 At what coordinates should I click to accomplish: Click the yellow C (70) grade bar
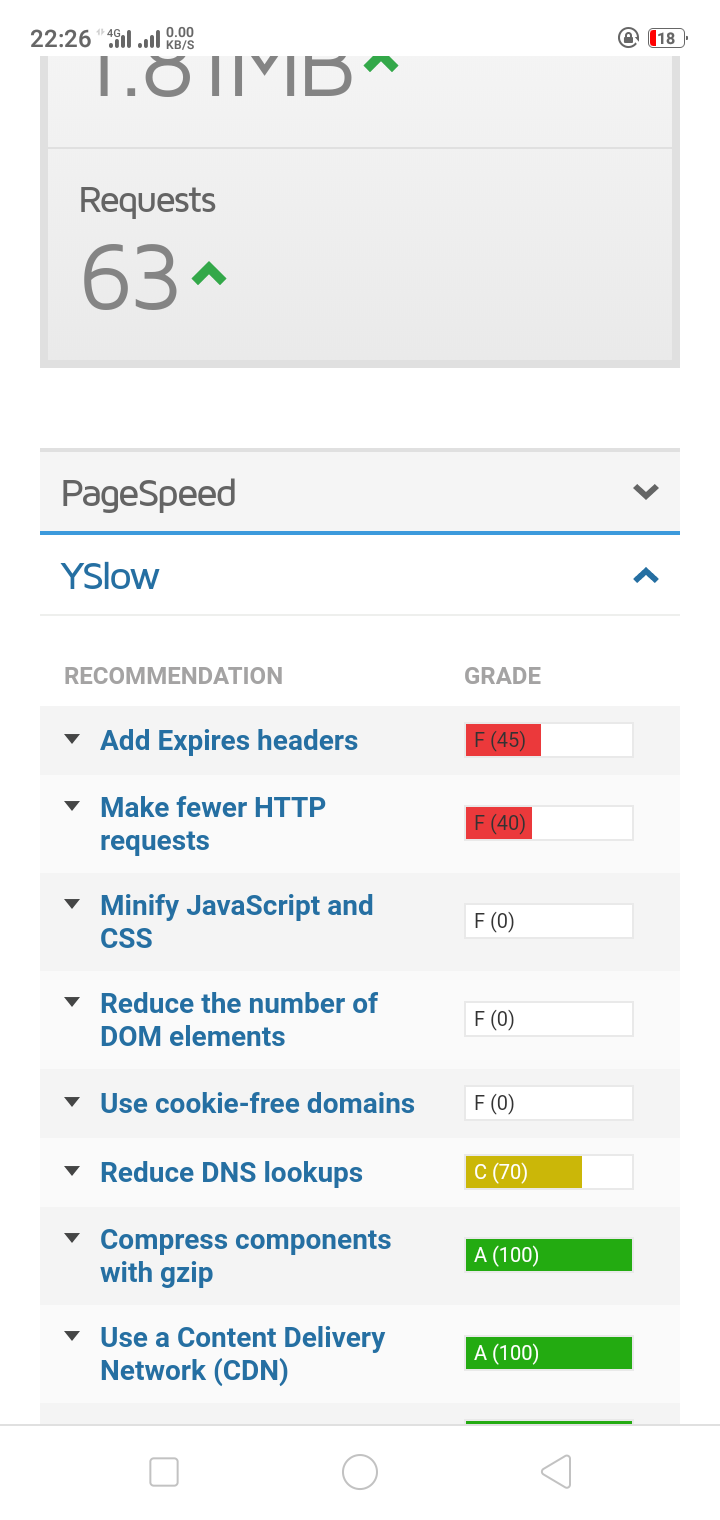pos(523,1172)
